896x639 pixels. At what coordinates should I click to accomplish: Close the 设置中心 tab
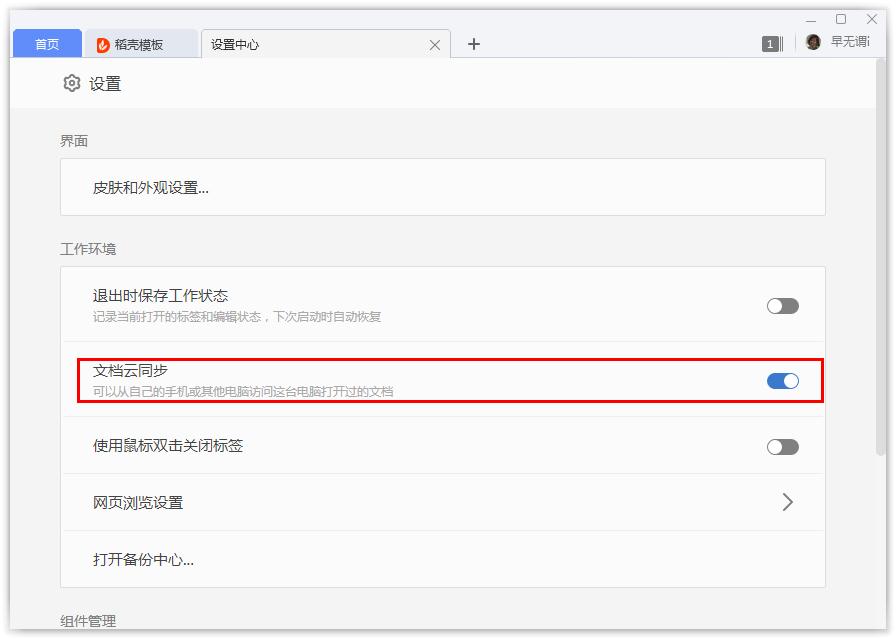(434, 44)
